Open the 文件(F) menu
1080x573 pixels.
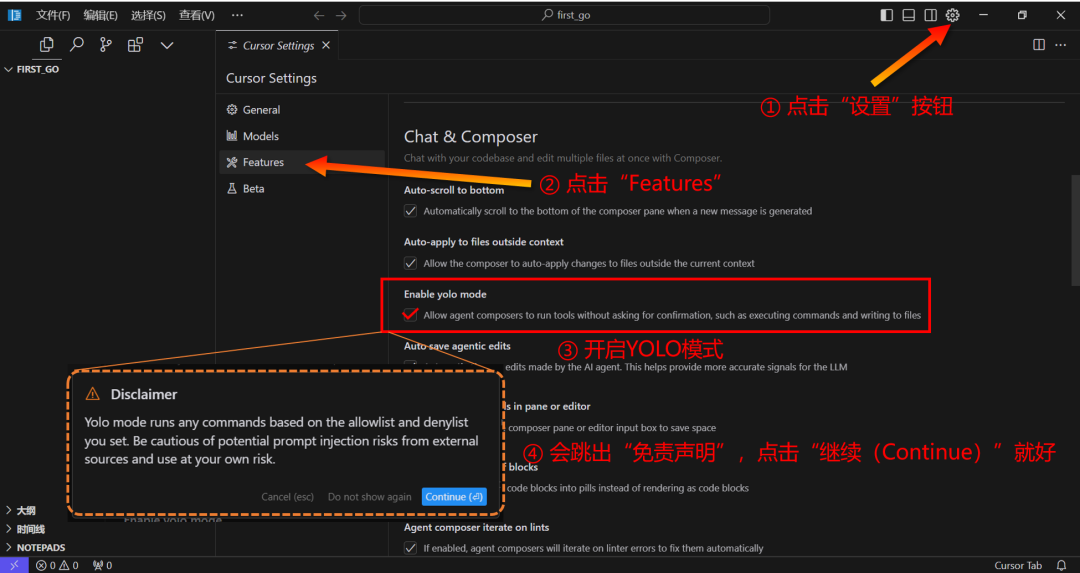tap(53, 15)
